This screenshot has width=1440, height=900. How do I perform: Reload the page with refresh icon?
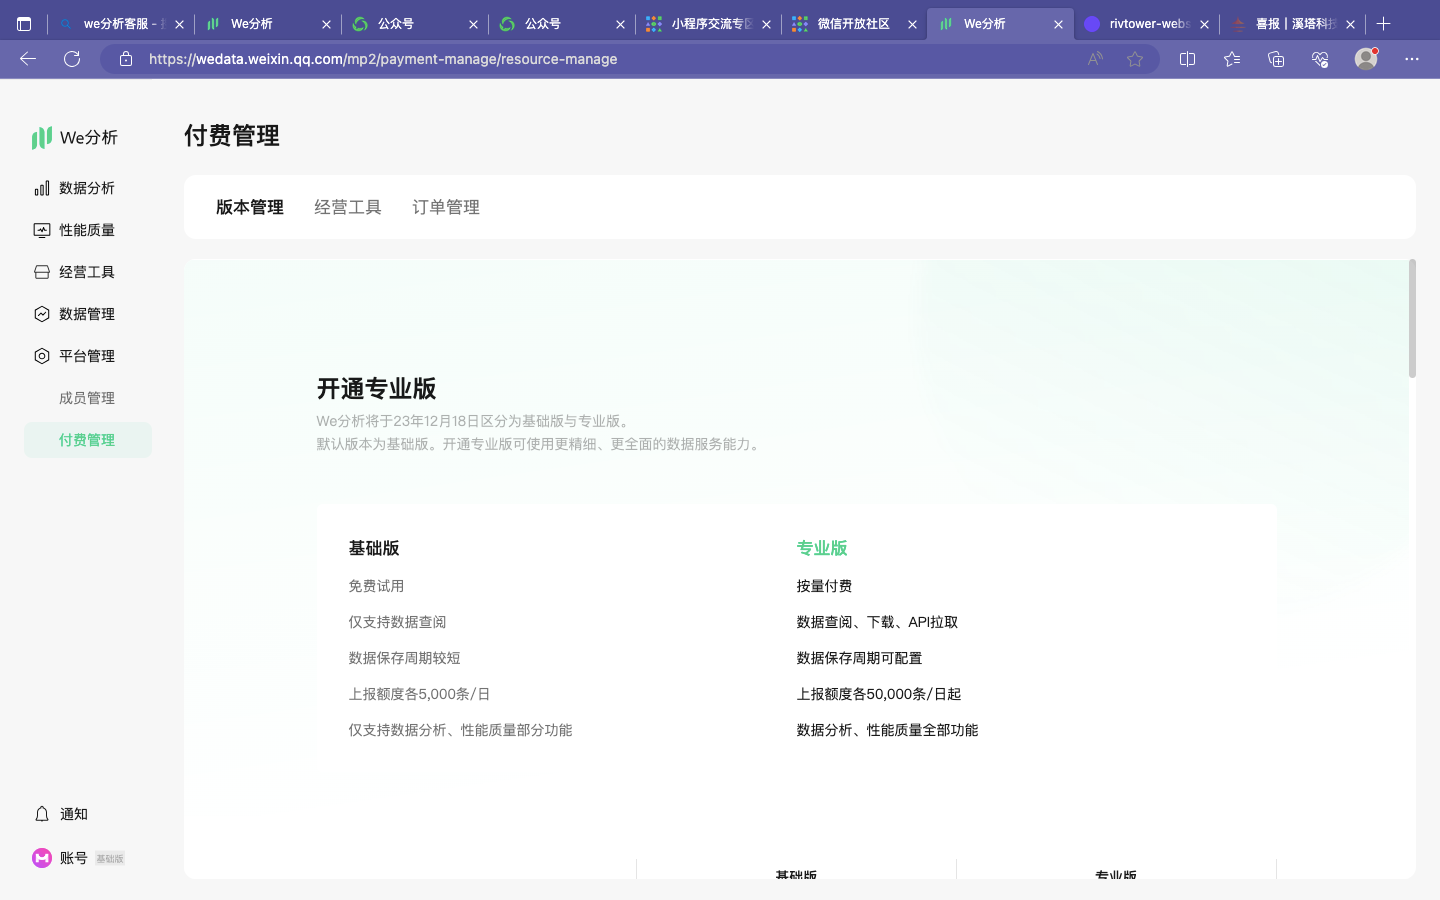(x=72, y=59)
